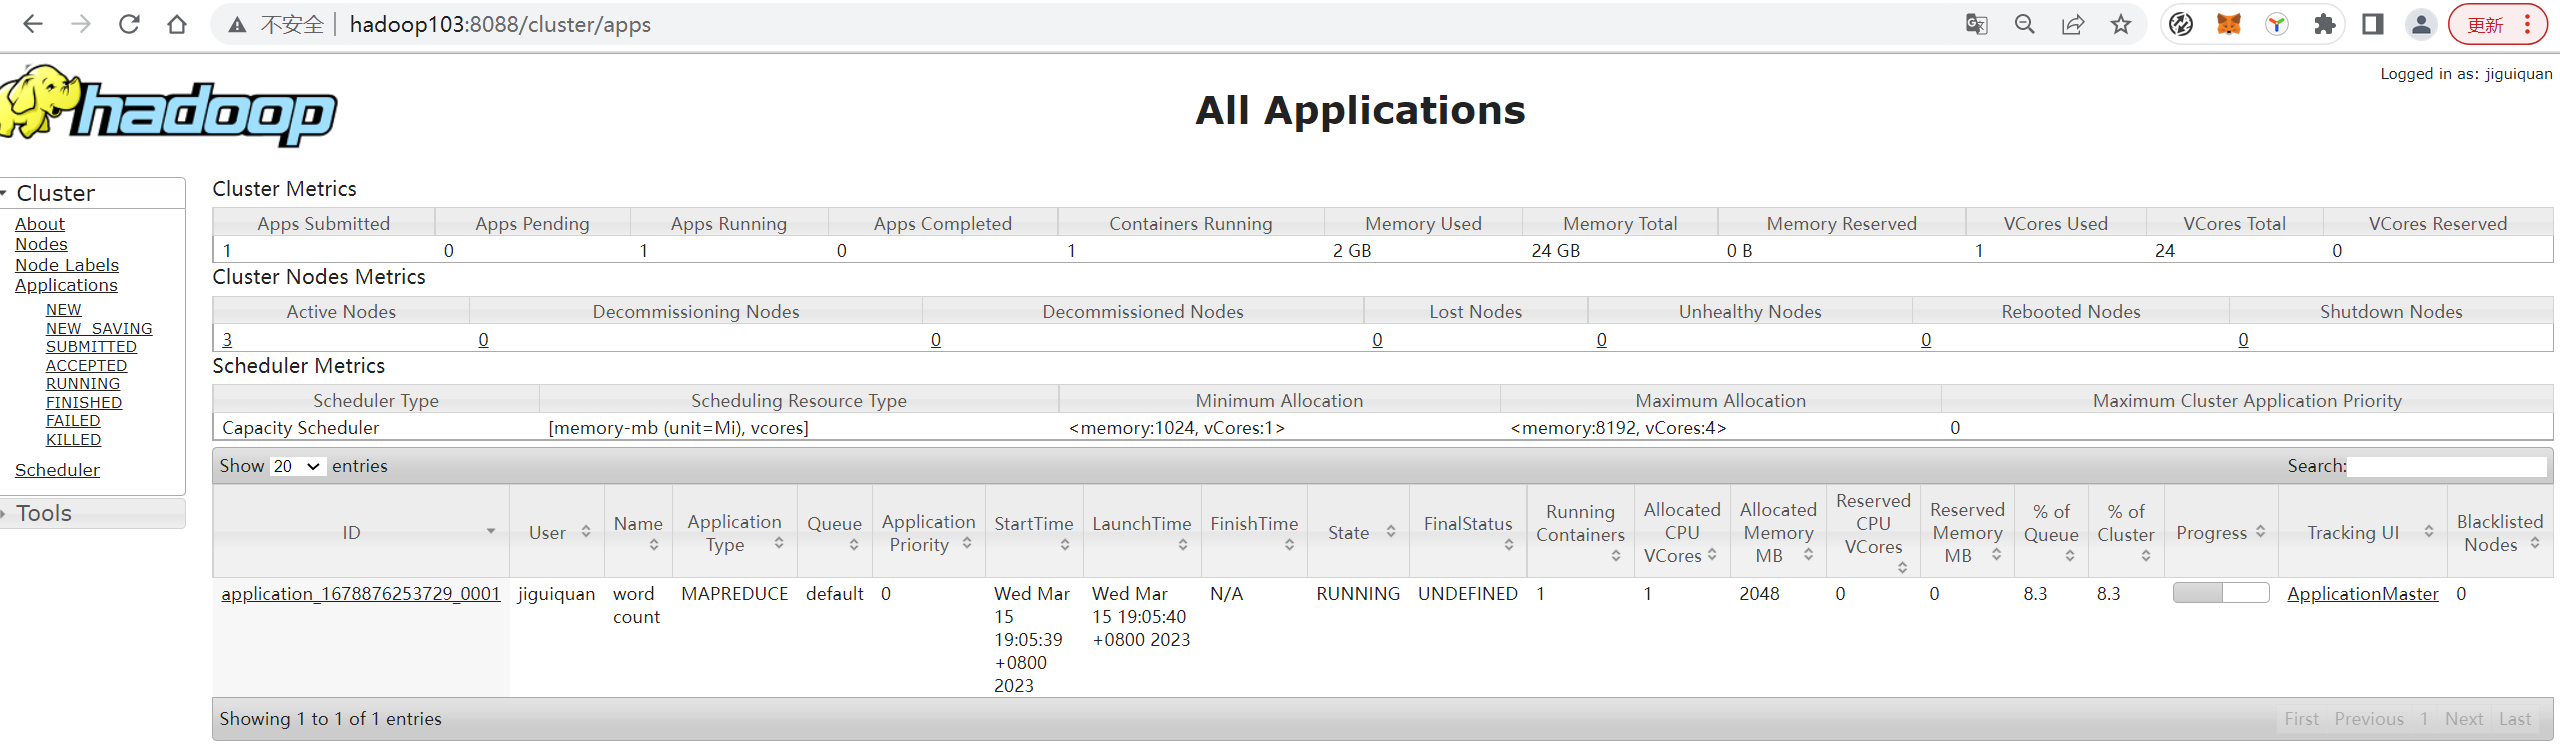Open the MetaMask fox extension
2560x747 pixels.
point(2229,24)
